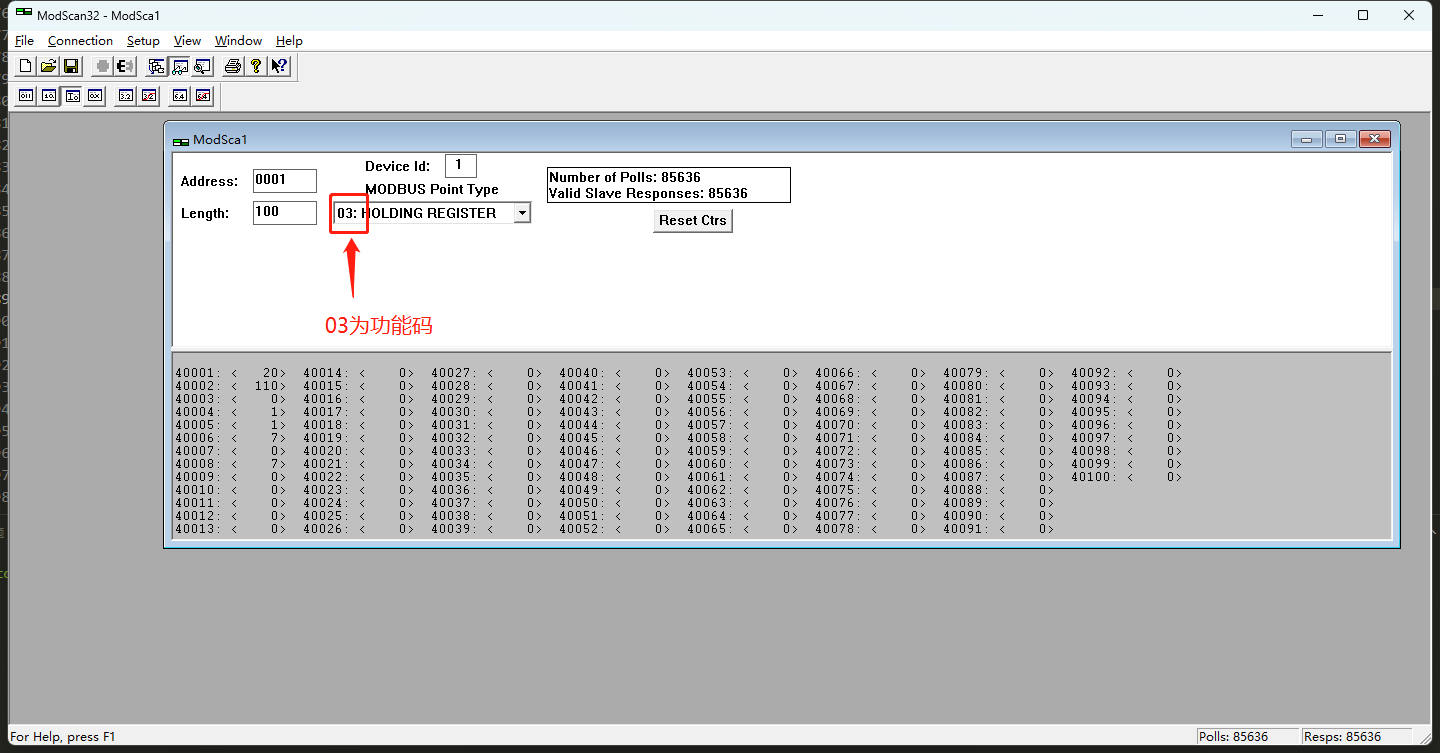The width and height of the screenshot is (1440, 753).
Task: Click the Reset Ctrs button
Action: (693, 220)
